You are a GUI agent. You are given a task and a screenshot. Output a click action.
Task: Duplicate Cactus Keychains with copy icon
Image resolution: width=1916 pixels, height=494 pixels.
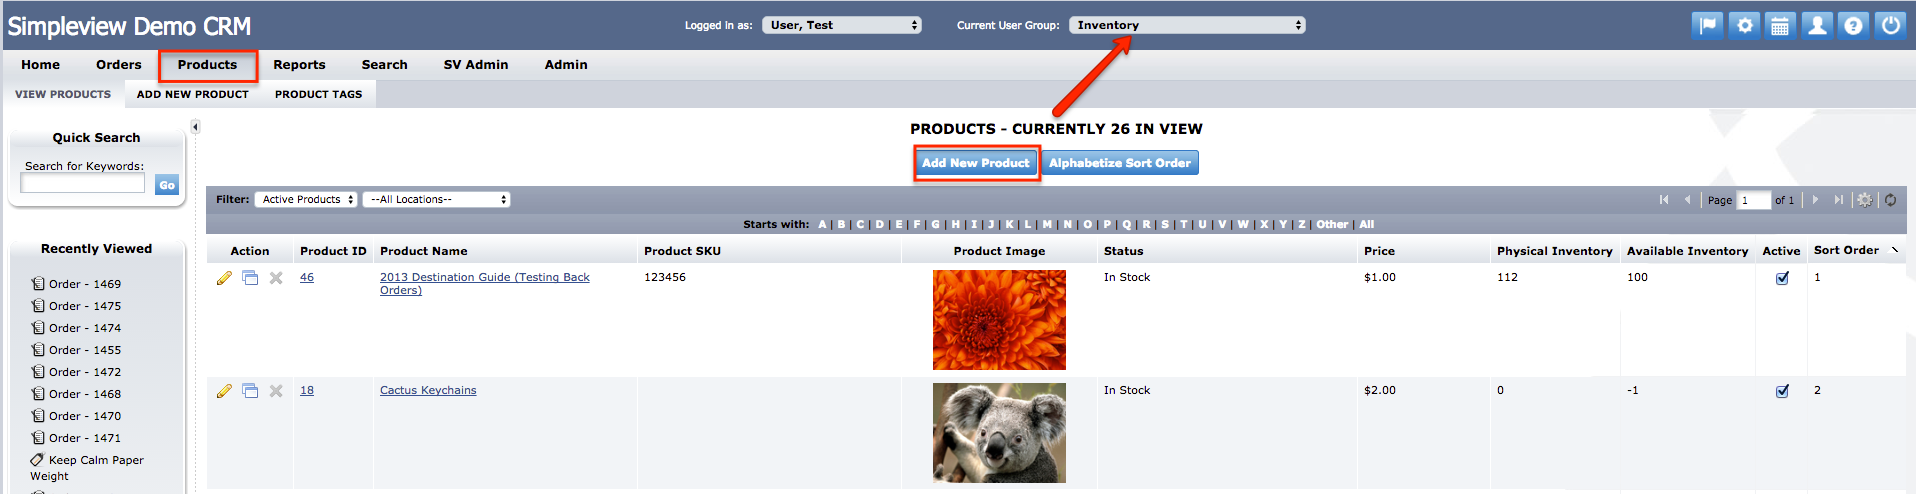click(250, 391)
